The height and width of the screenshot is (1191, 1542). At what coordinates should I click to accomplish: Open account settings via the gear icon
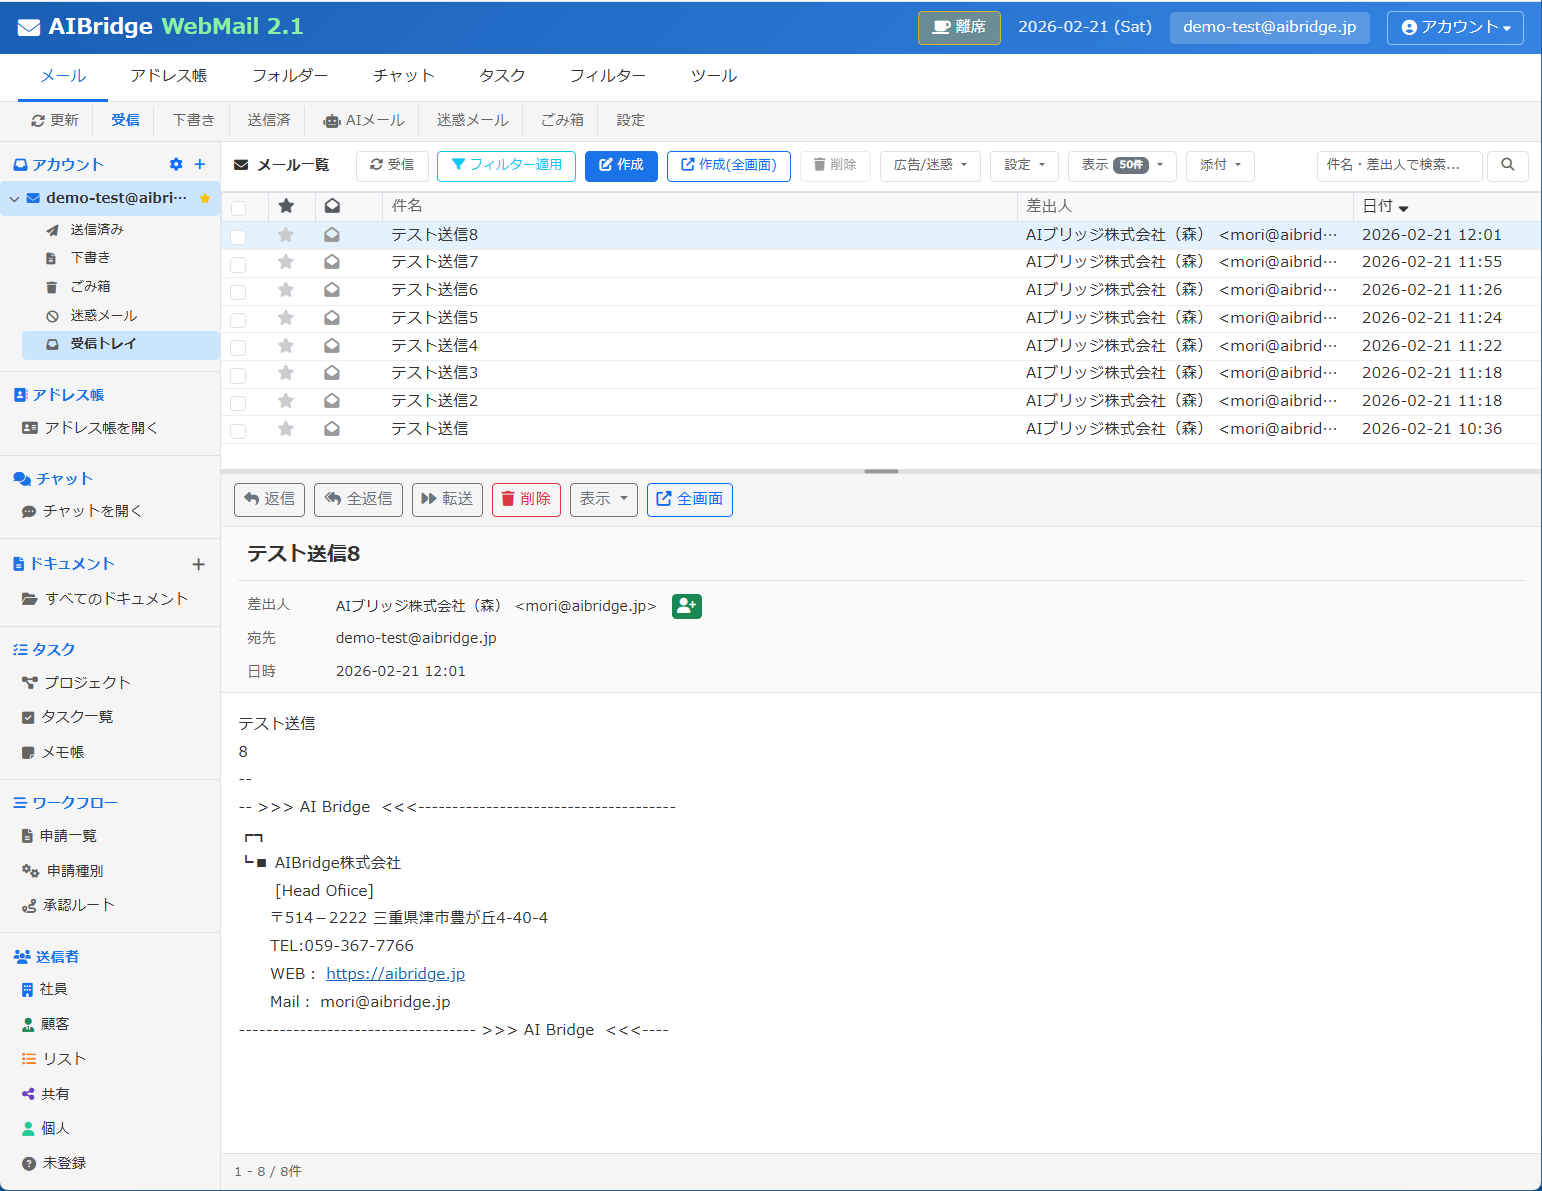coord(175,164)
